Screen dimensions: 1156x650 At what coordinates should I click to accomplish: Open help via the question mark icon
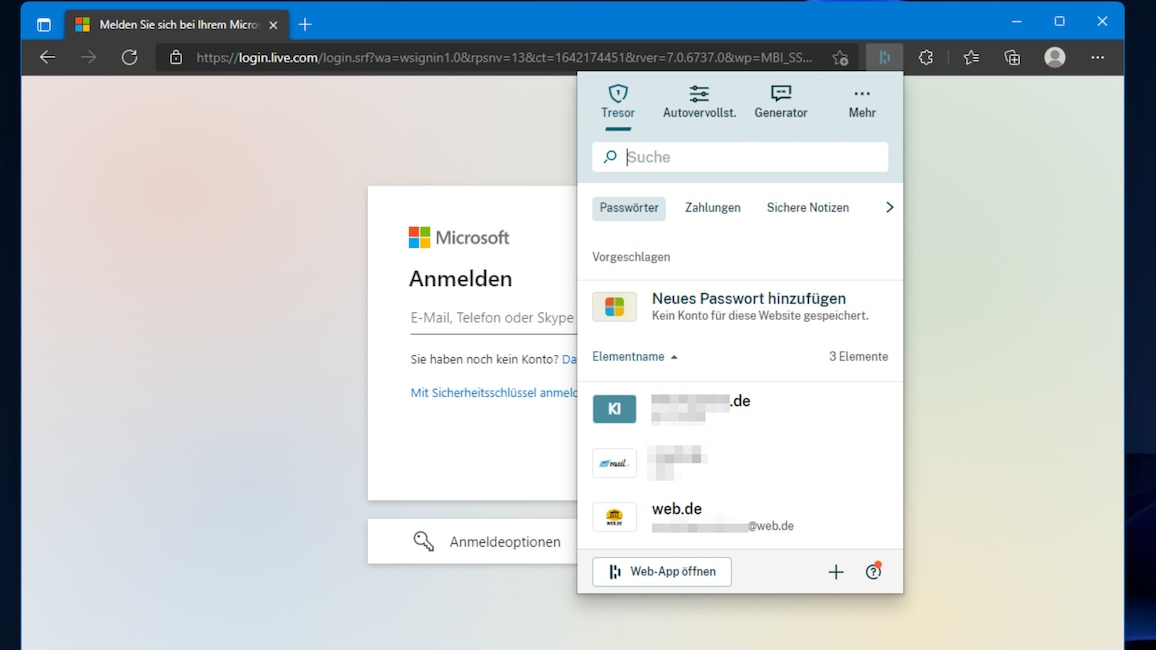872,571
